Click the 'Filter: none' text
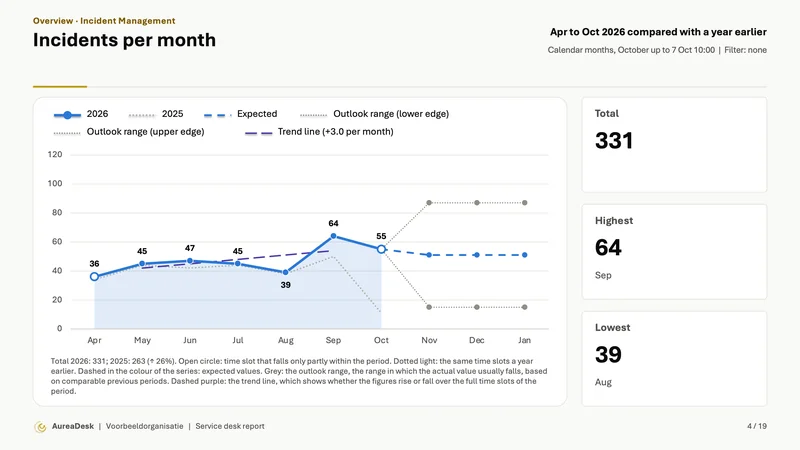 coord(745,50)
